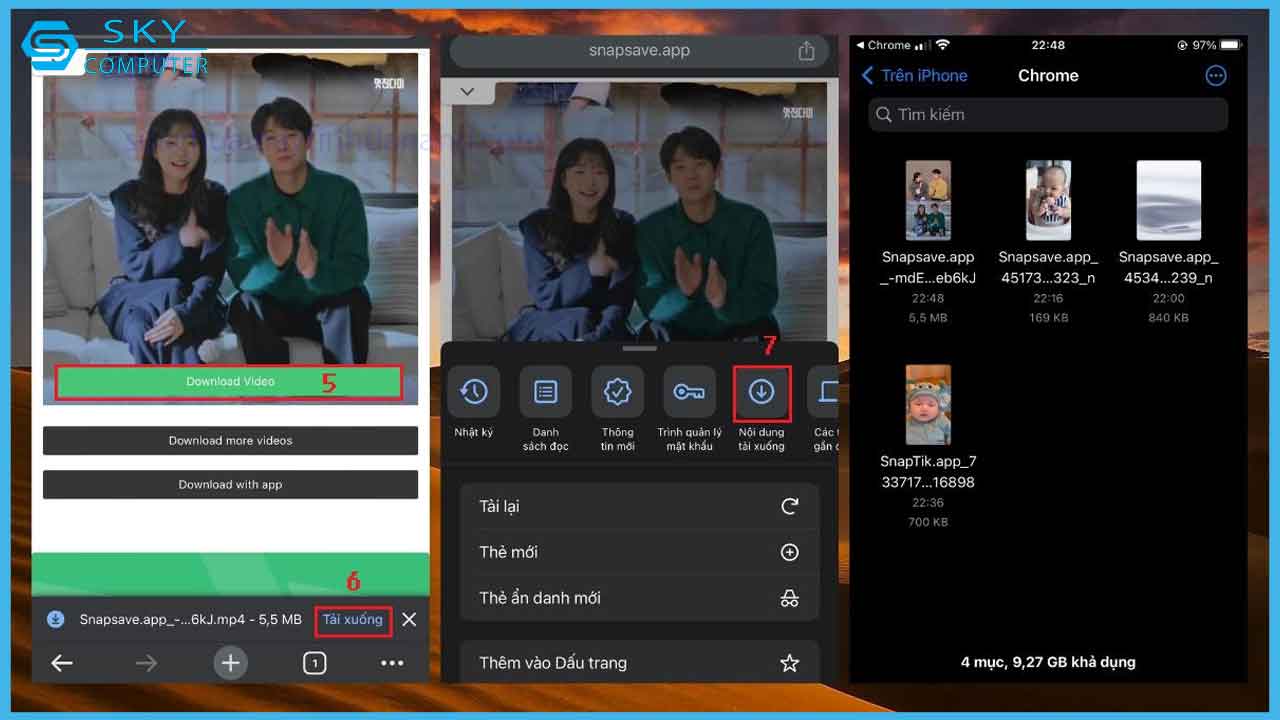Tap the reload arrow icon beside Tải lại
This screenshot has width=1280, height=720.
pos(790,506)
